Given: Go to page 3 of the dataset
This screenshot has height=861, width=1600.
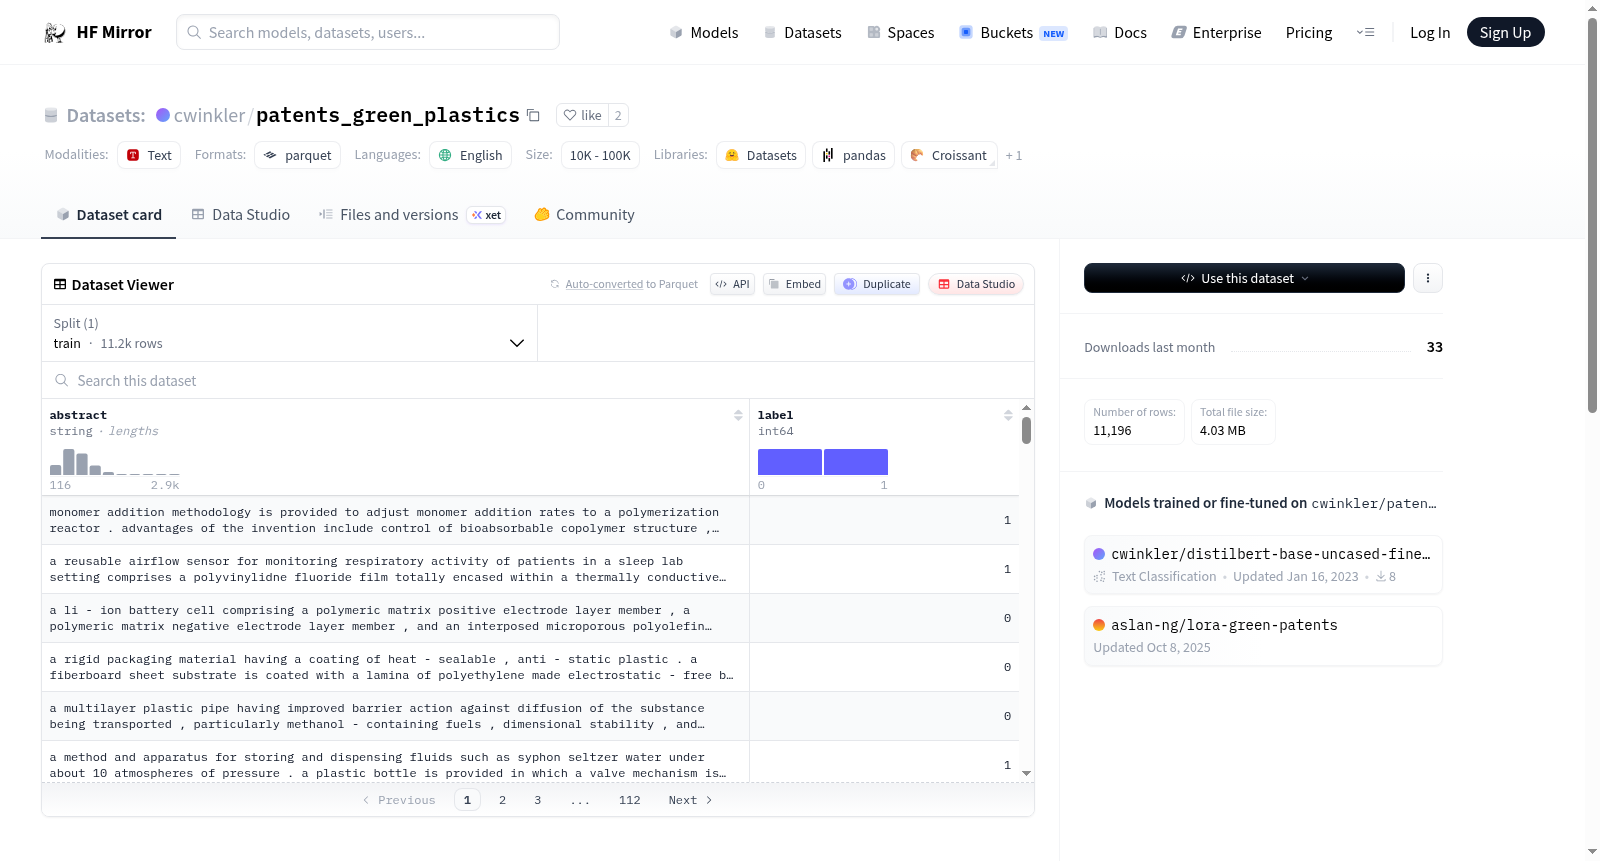Looking at the screenshot, I should click(538, 800).
